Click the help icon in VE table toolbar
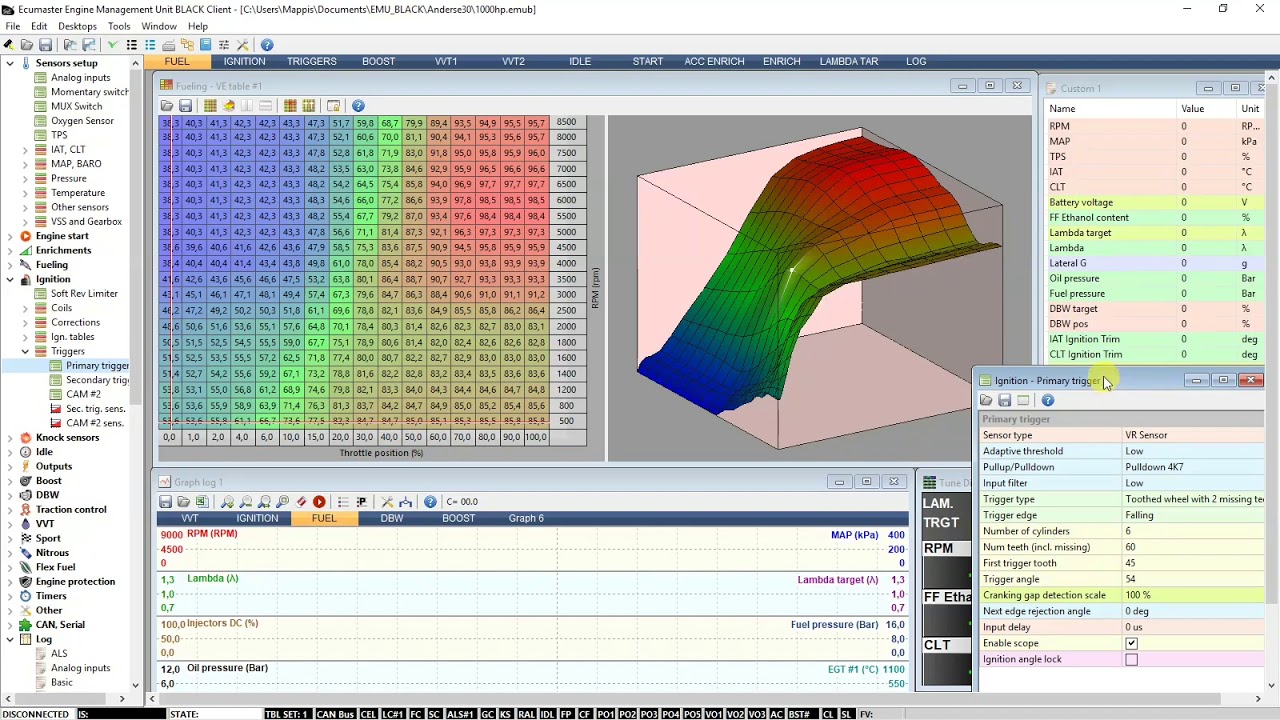The width and height of the screenshot is (1280, 720). point(358,106)
